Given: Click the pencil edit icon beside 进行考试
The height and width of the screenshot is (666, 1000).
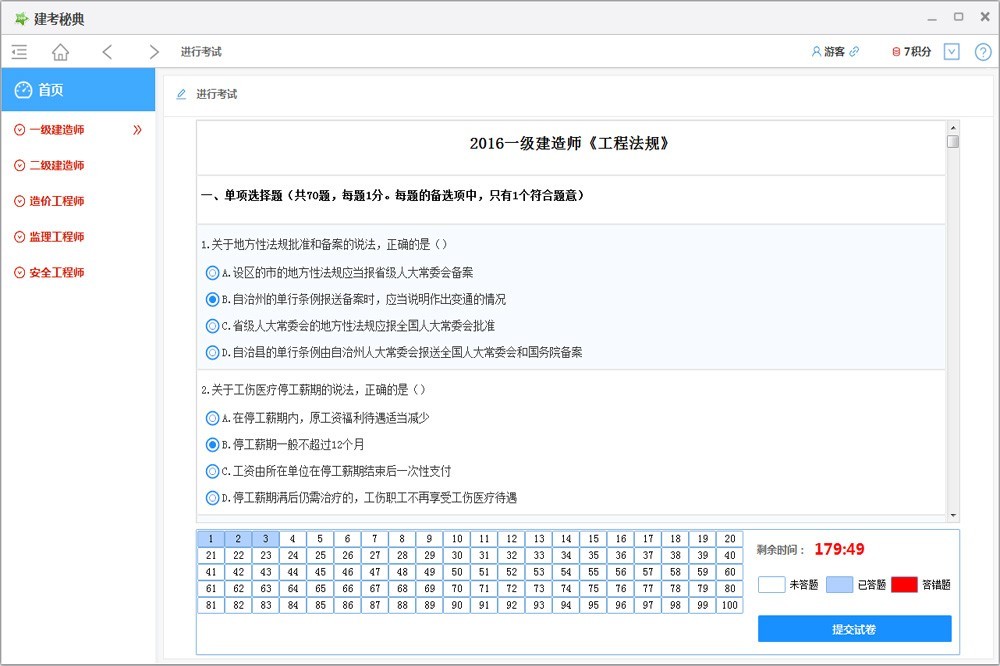Looking at the screenshot, I should pyautogui.click(x=180, y=93).
